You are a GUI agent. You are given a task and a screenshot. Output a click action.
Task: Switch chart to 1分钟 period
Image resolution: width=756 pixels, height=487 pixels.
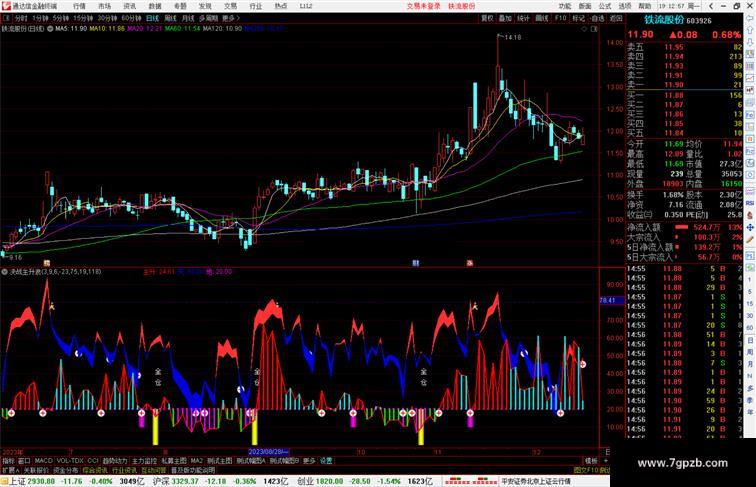(40, 18)
